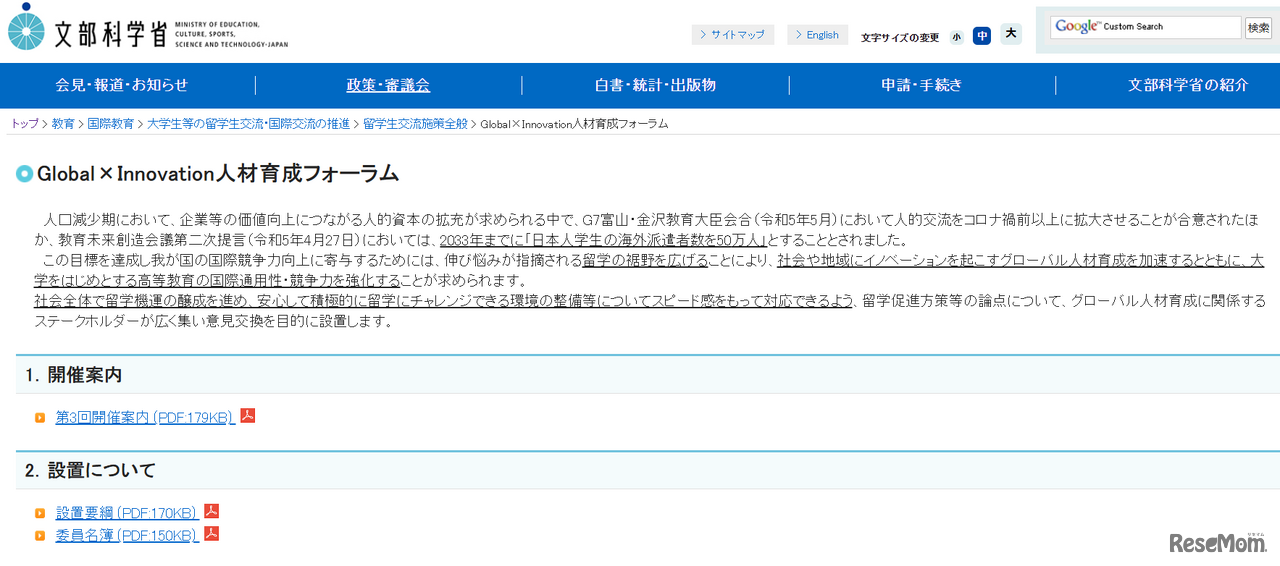The width and height of the screenshot is (1280, 566).
Task: Click orange bullet icon beside 設置要綱
Action: (40, 514)
